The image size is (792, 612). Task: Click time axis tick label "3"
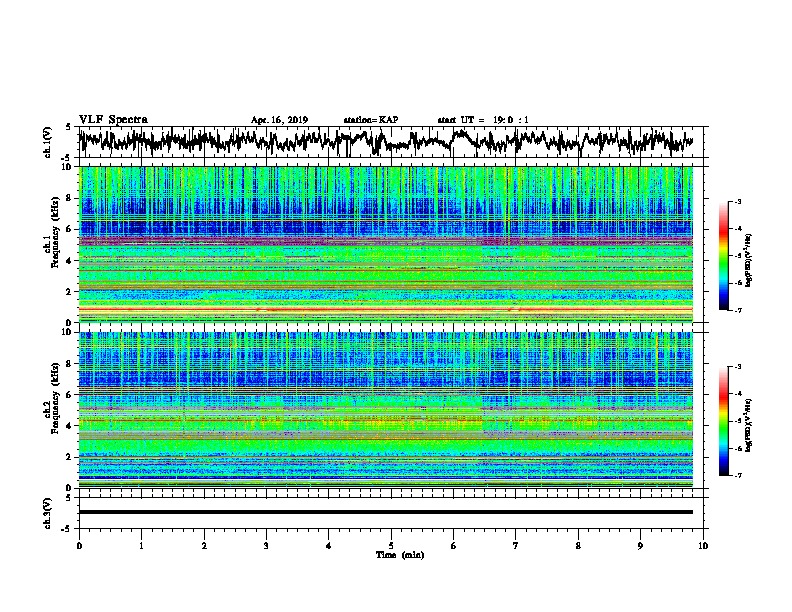266,546
